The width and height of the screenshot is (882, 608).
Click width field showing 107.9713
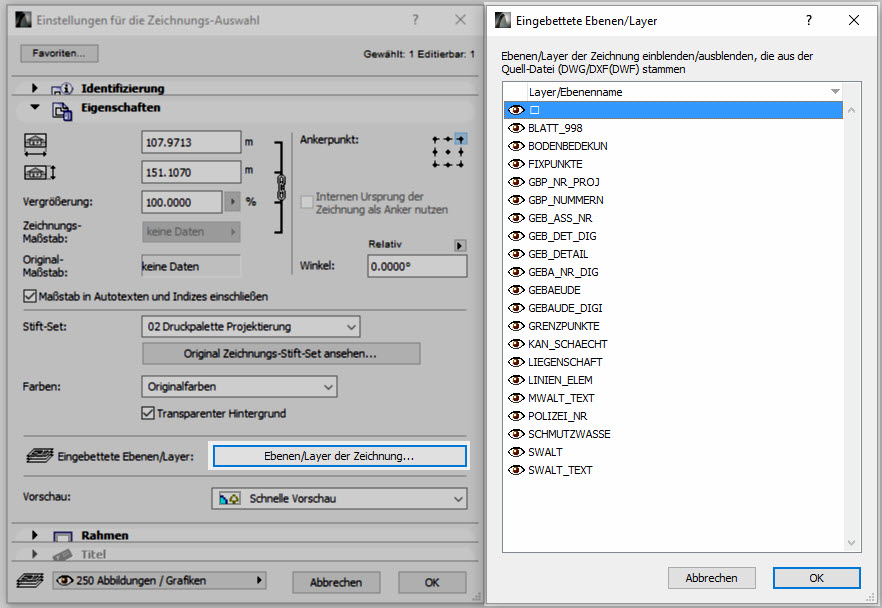[191, 142]
